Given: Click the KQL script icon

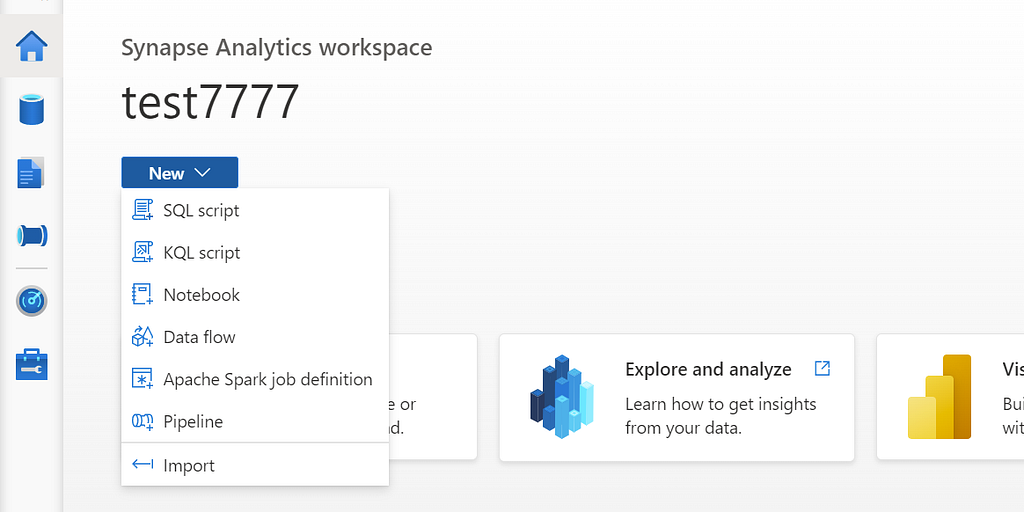Looking at the screenshot, I should click(x=142, y=252).
